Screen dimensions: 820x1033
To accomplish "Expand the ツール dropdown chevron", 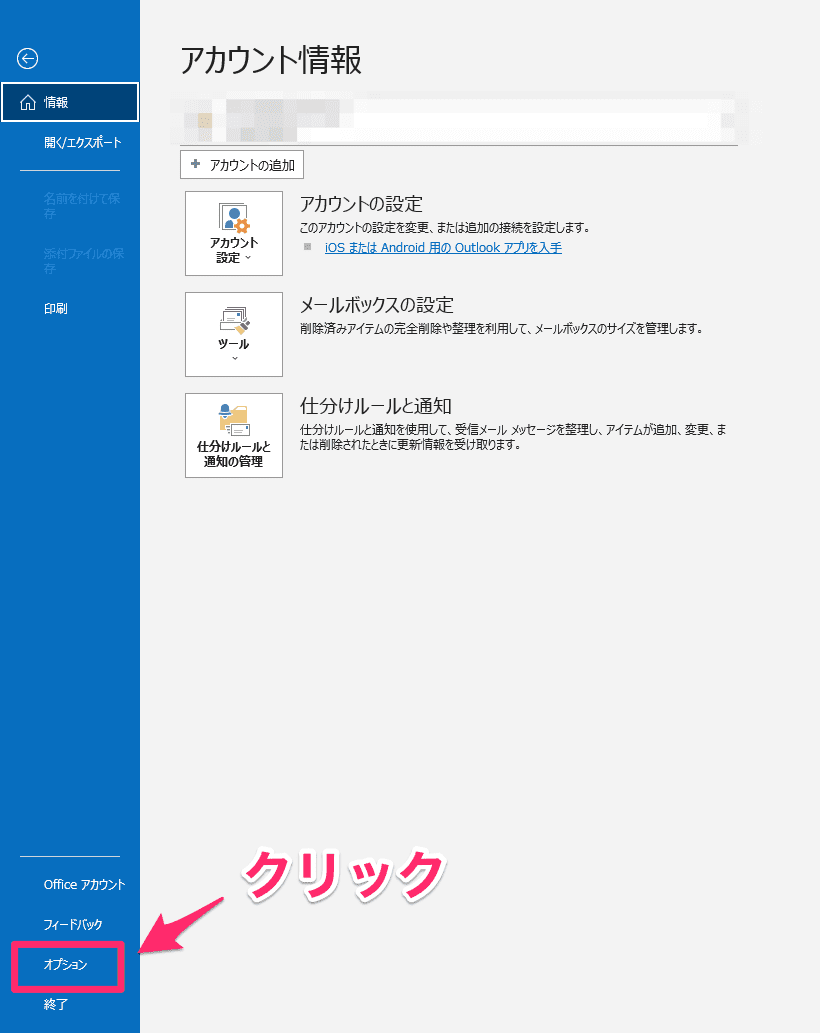I will [x=234, y=358].
